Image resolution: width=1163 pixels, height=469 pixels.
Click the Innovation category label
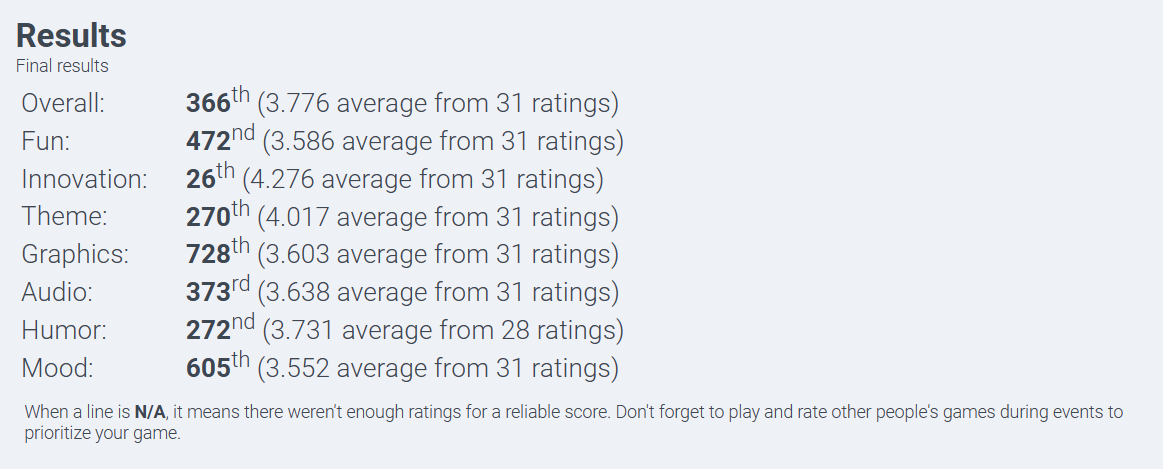click(x=85, y=179)
